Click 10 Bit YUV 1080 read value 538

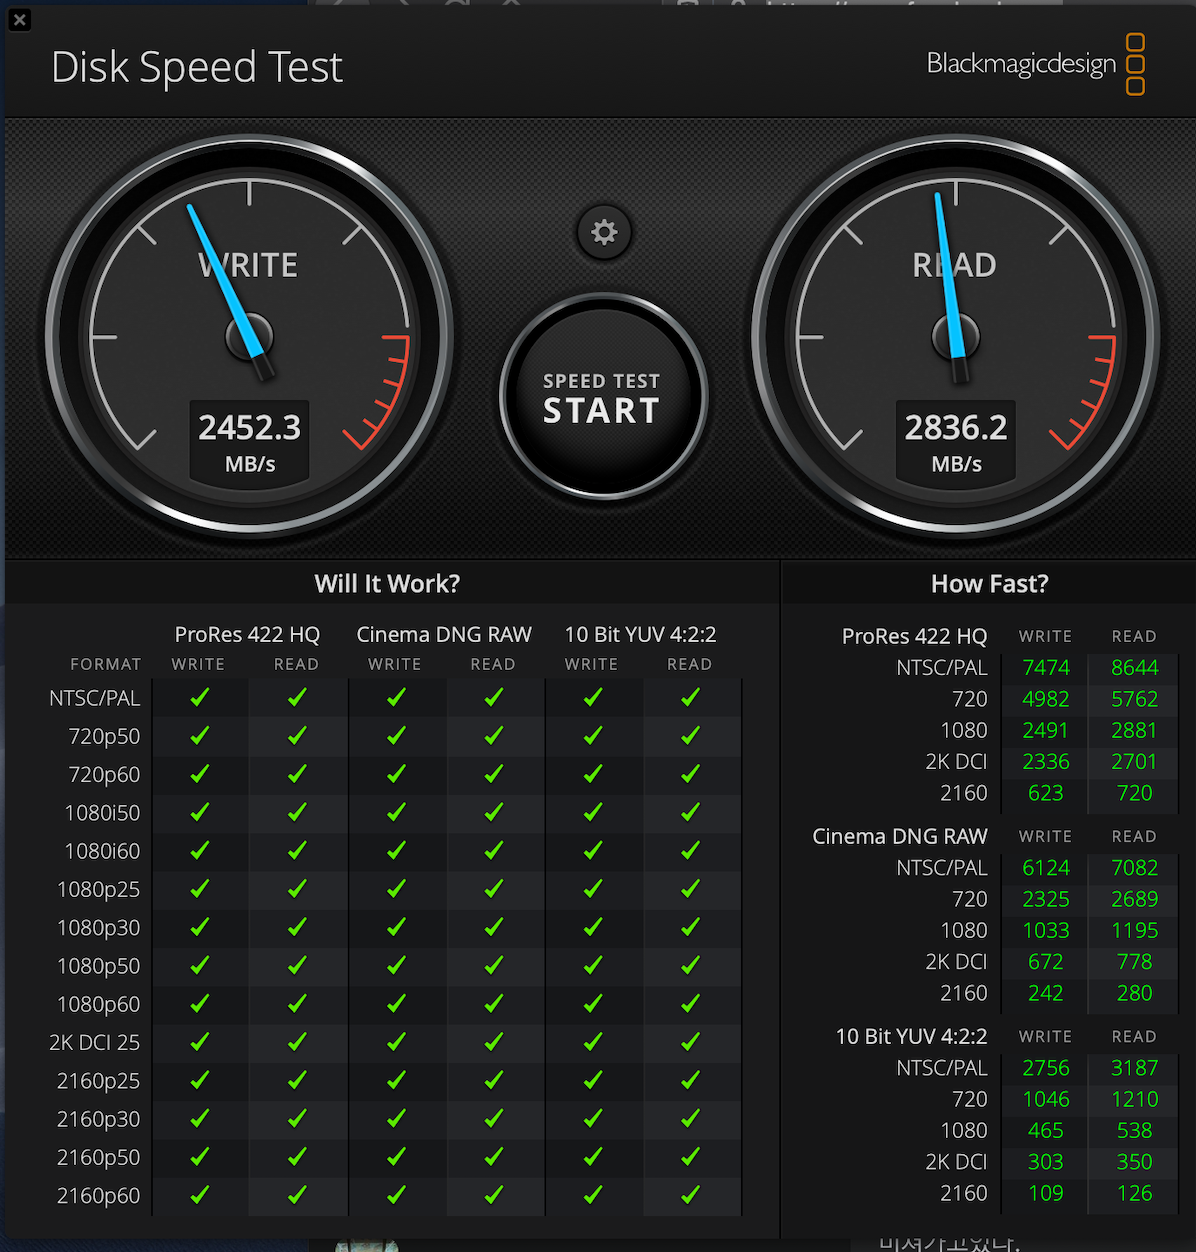[x=1135, y=1130]
